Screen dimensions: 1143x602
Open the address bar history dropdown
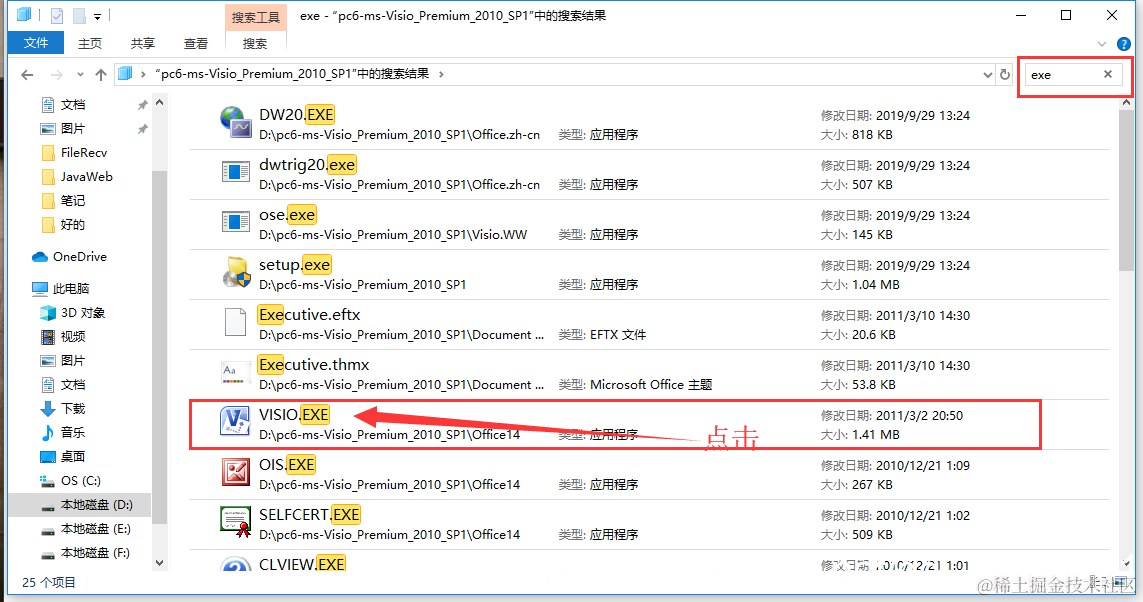[x=988, y=74]
